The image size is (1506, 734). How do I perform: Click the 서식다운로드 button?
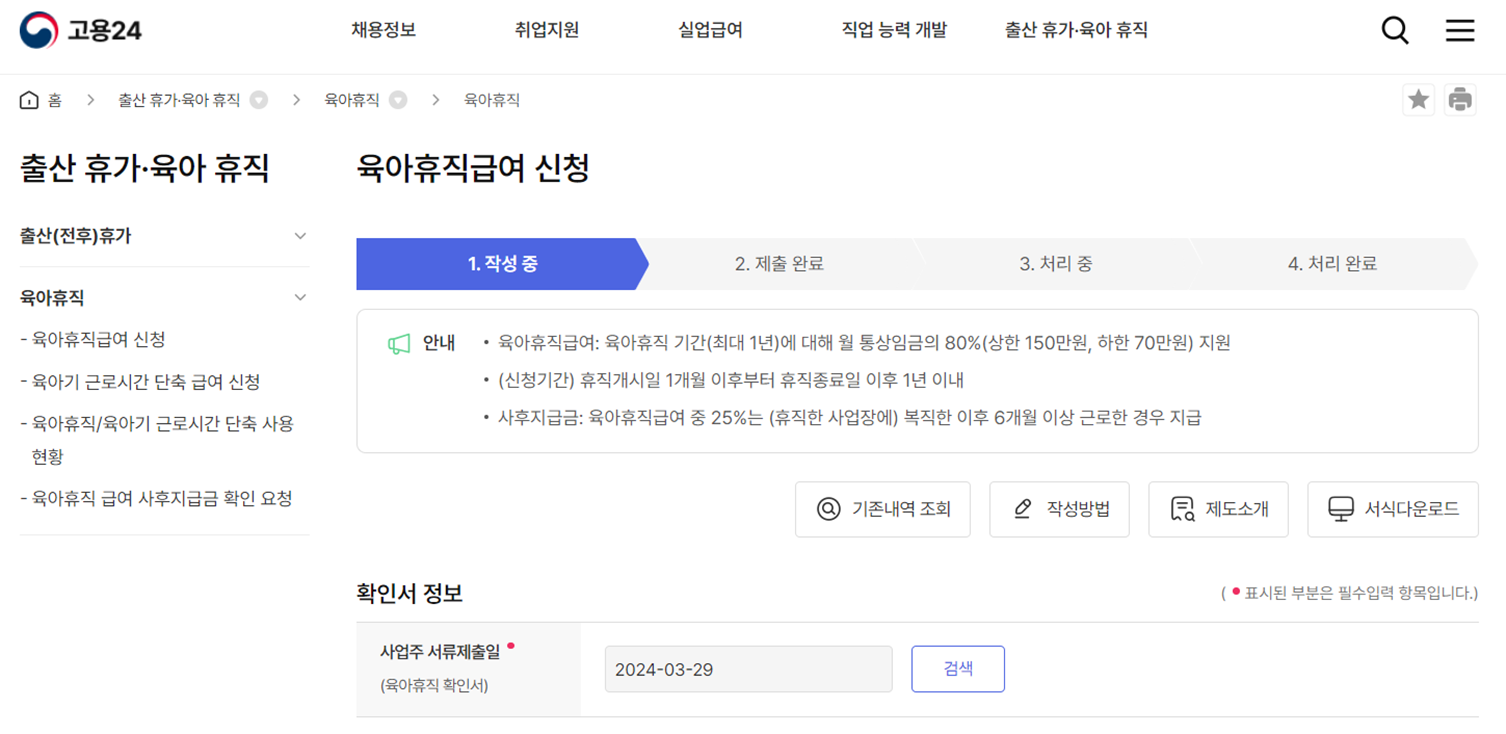(1392, 509)
